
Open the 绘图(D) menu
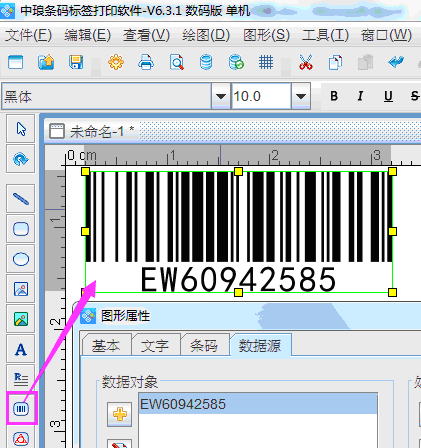point(206,35)
